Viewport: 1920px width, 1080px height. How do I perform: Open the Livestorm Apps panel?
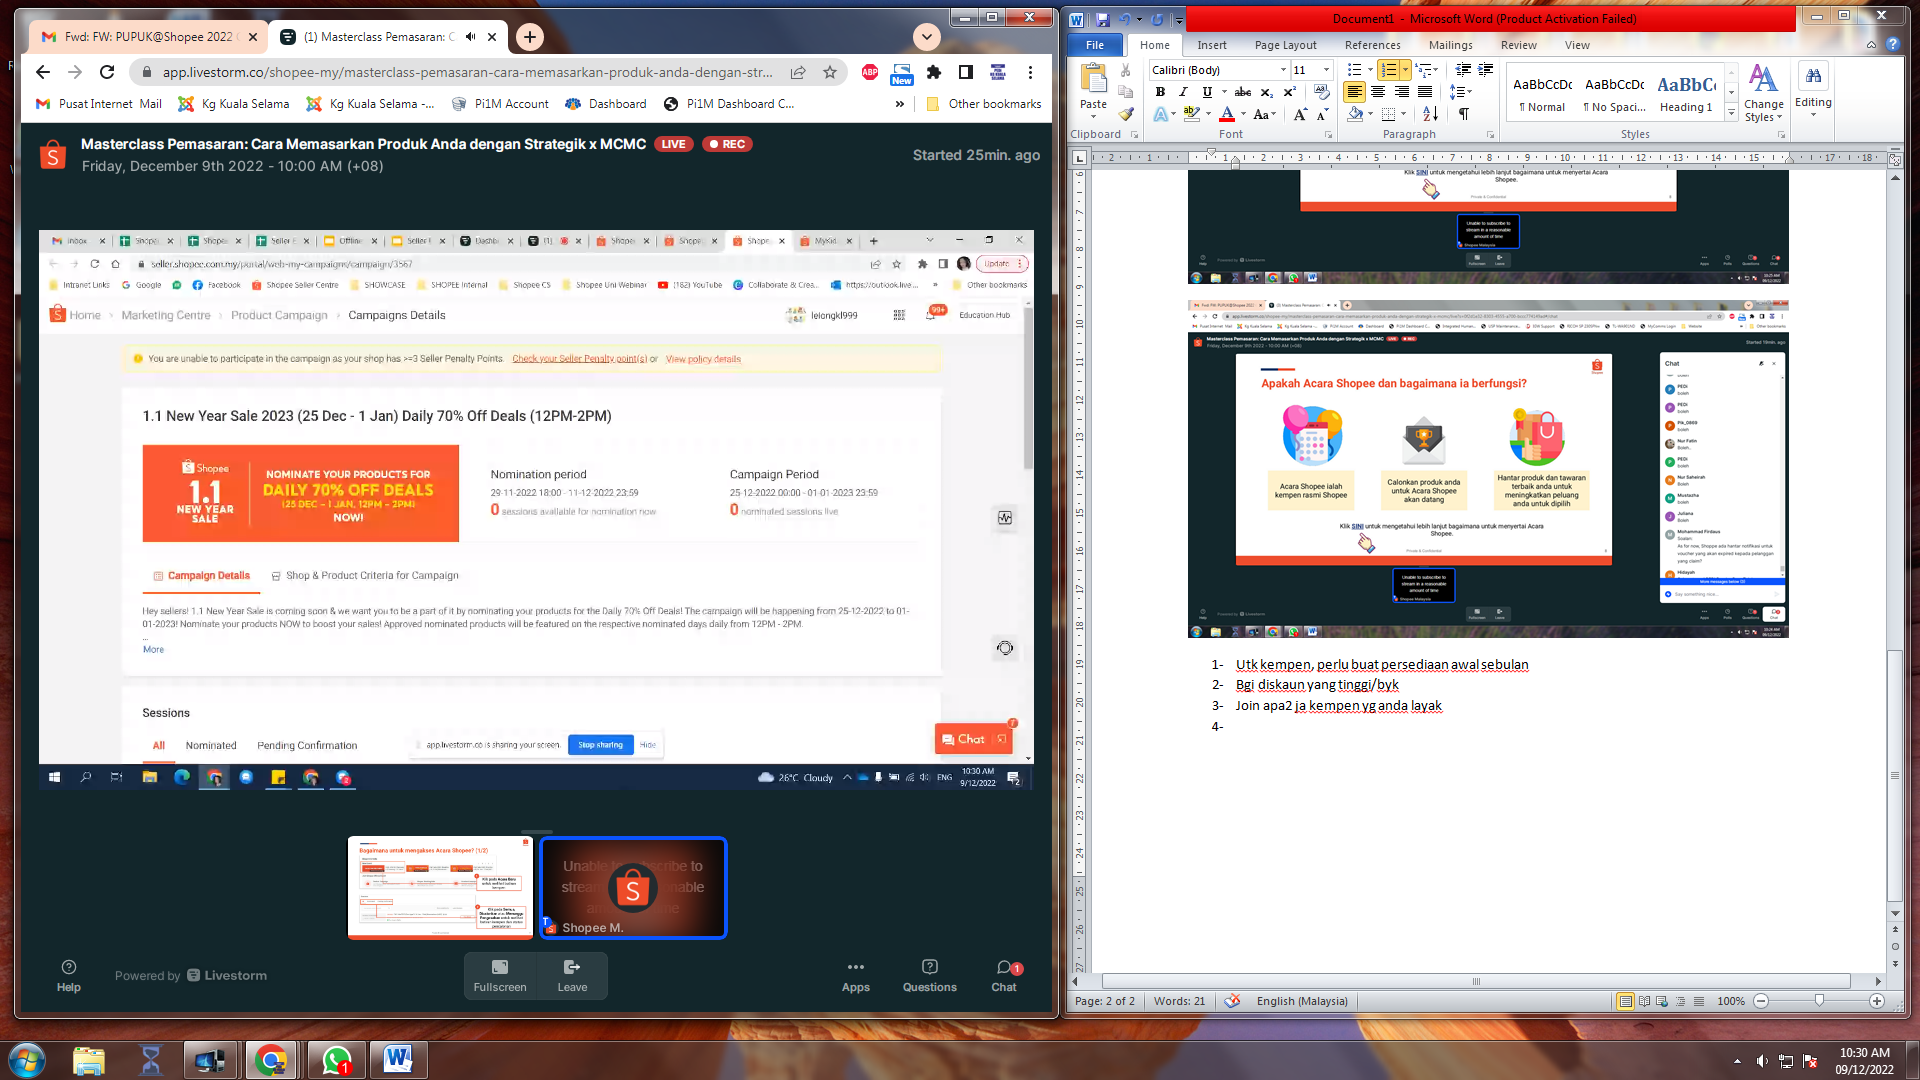[x=856, y=976]
